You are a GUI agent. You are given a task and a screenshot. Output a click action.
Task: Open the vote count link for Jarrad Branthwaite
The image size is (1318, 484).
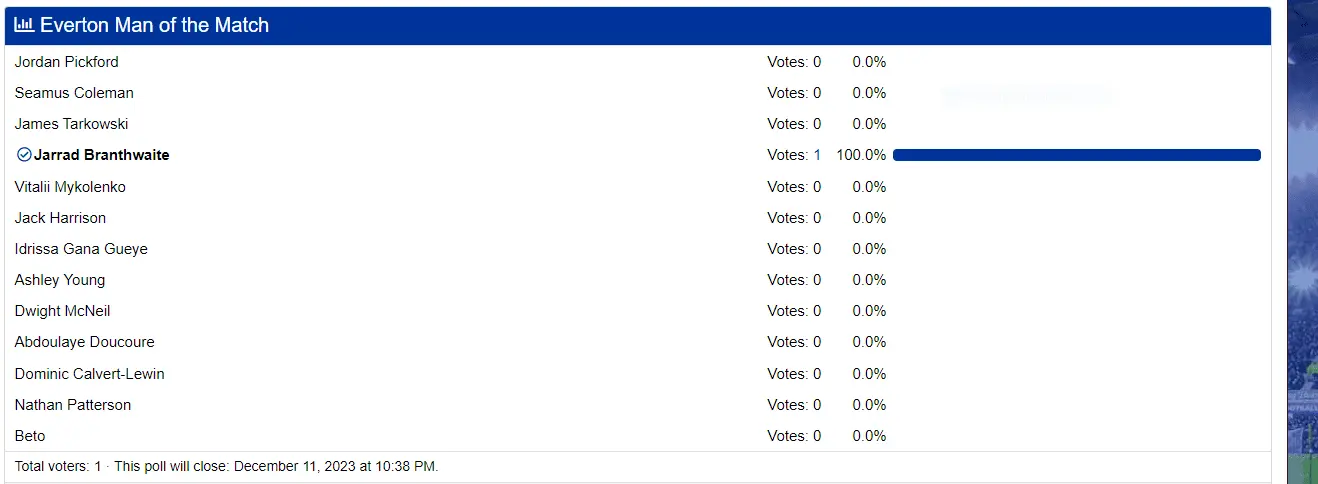click(816, 155)
